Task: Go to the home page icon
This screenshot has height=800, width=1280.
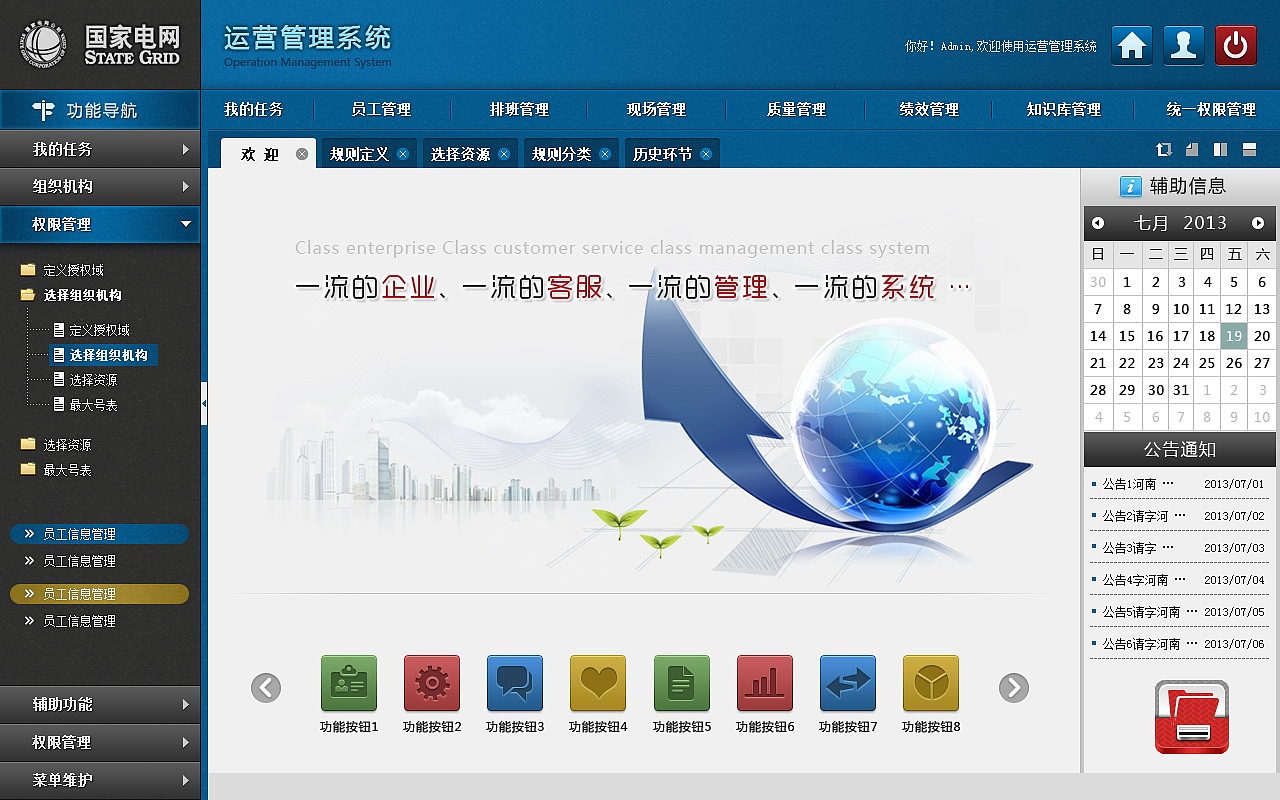Action: [1132, 46]
